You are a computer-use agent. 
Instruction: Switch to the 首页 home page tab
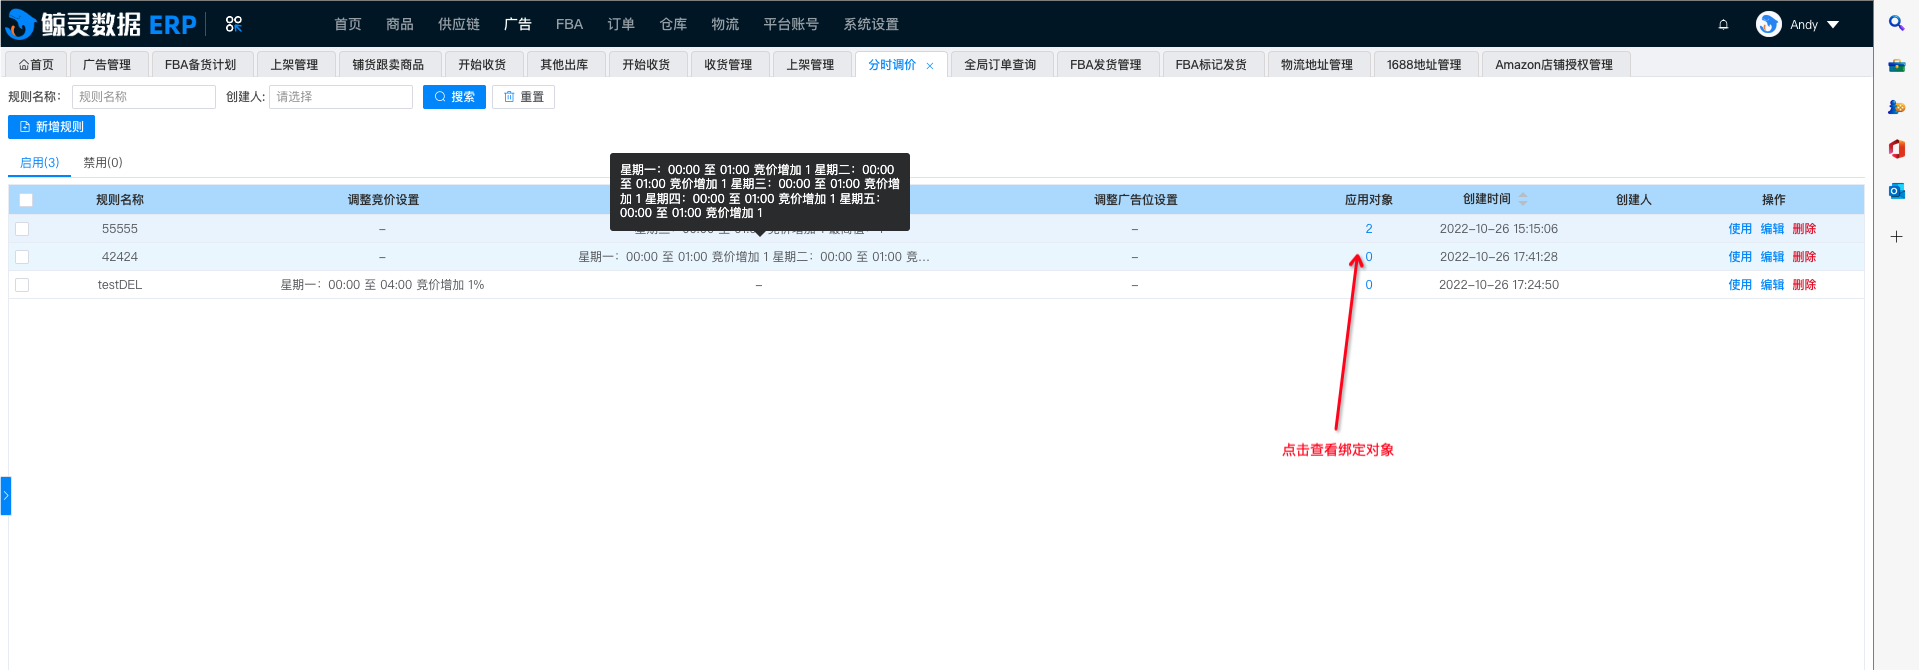[x=36, y=65]
